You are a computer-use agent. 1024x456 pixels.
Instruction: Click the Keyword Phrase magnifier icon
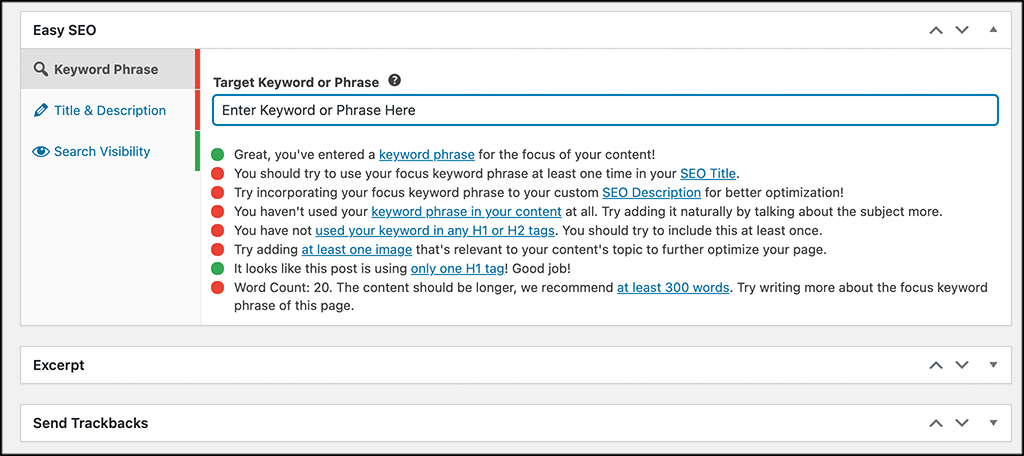(40, 69)
